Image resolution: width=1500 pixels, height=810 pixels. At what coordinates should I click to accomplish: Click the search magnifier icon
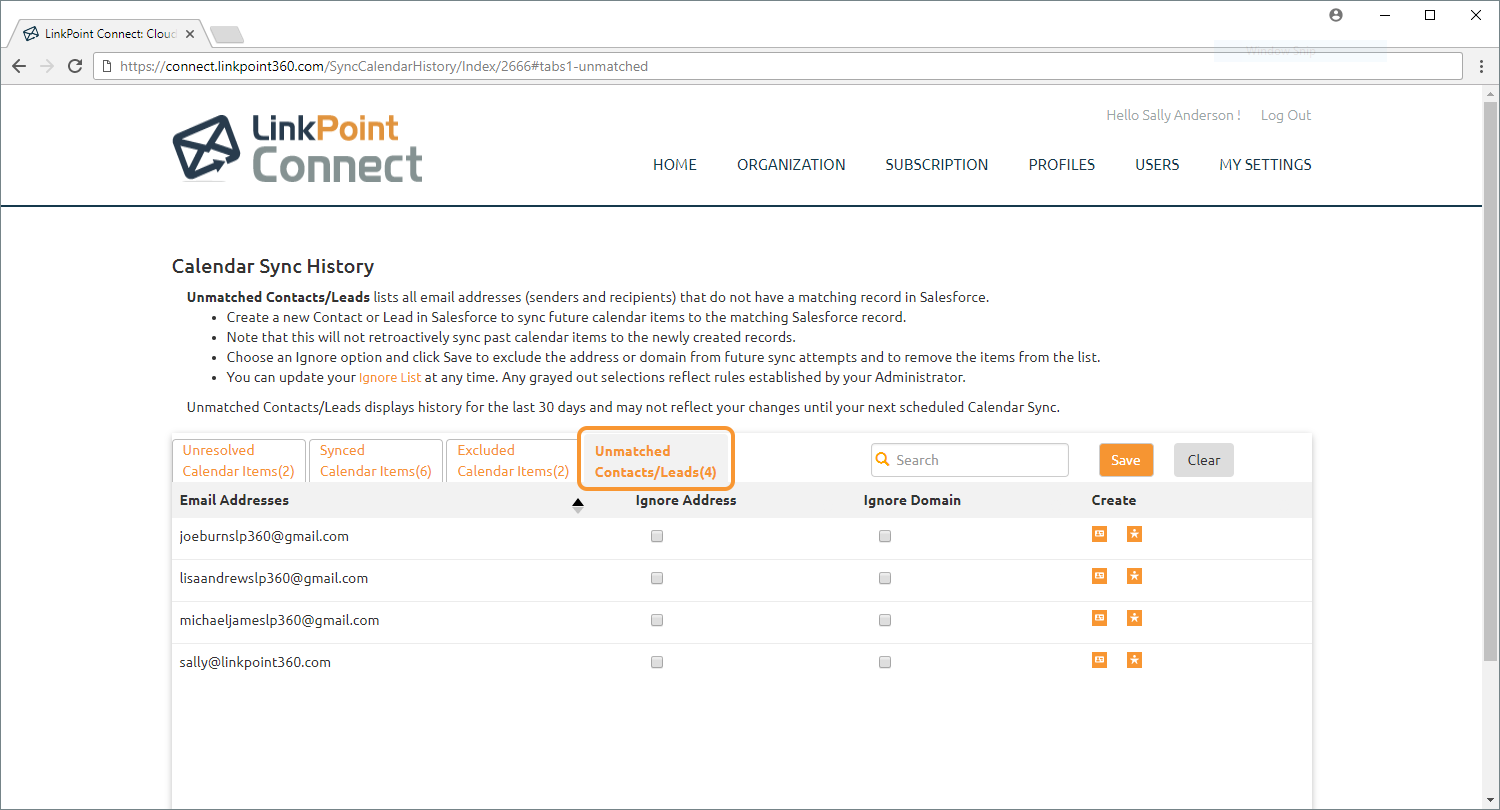pos(882,460)
